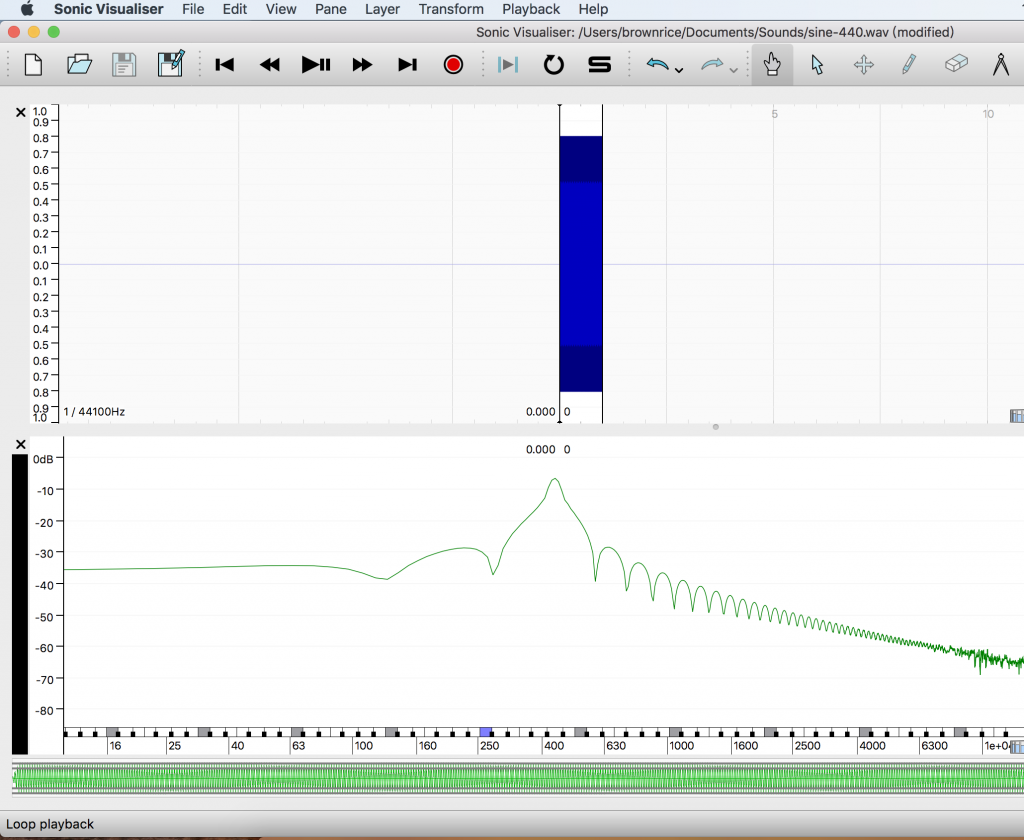Close the waveform pane with X
The width and height of the screenshot is (1024, 840).
[x=20, y=112]
